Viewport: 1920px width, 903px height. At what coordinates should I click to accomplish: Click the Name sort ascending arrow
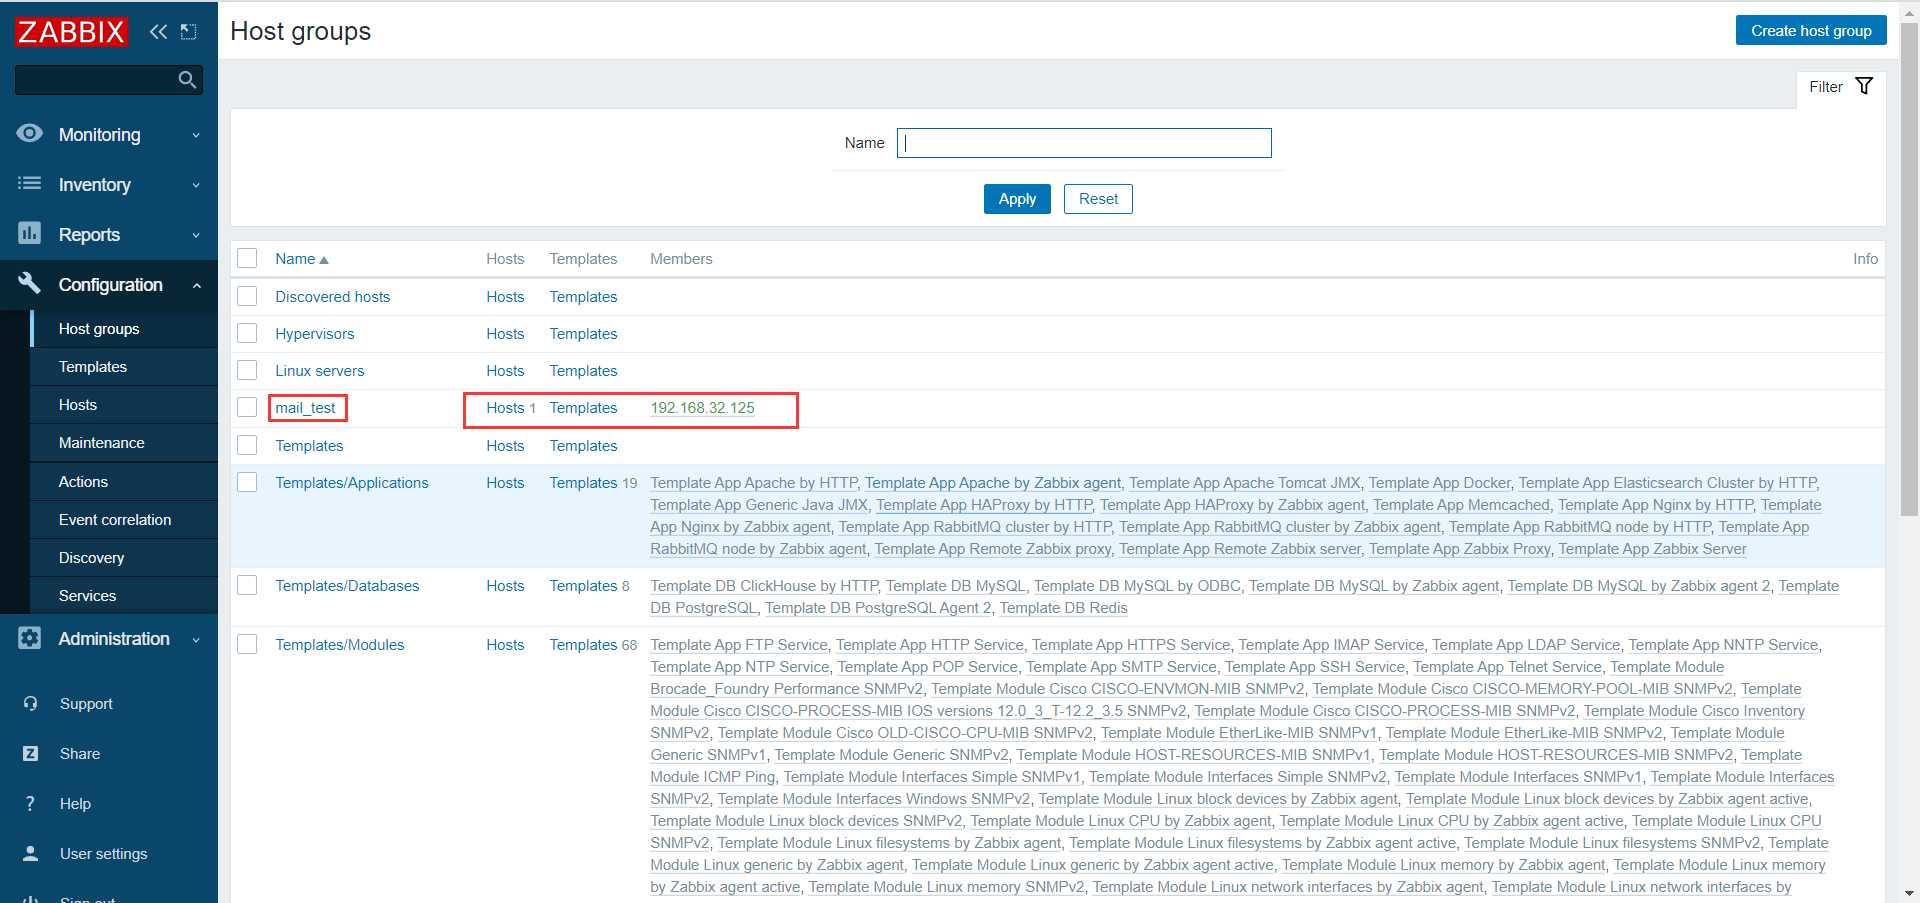pyautogui.click(x=323, y=260)
